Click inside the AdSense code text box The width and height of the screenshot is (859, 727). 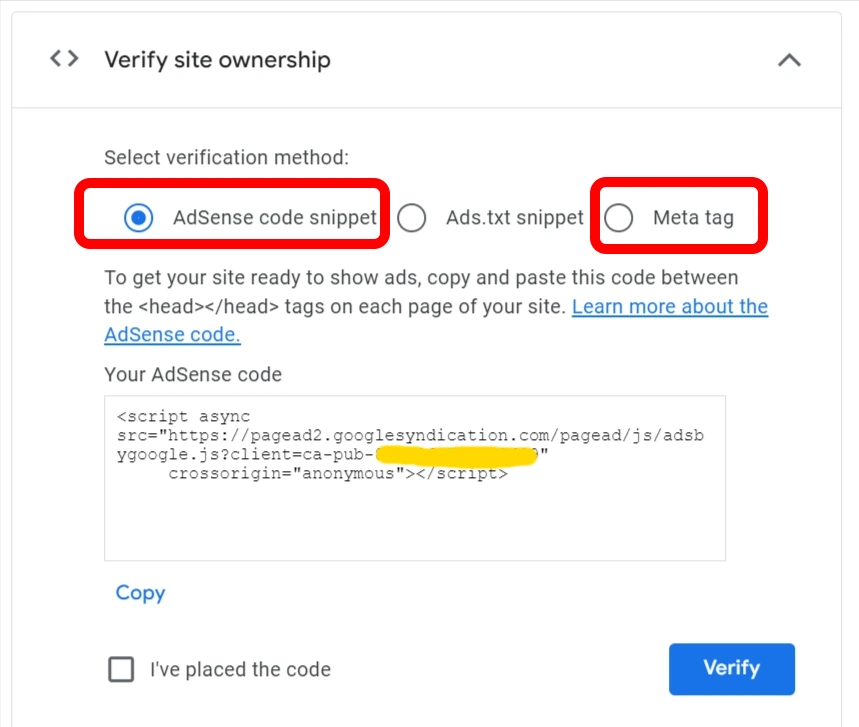(x=414, y=520)
